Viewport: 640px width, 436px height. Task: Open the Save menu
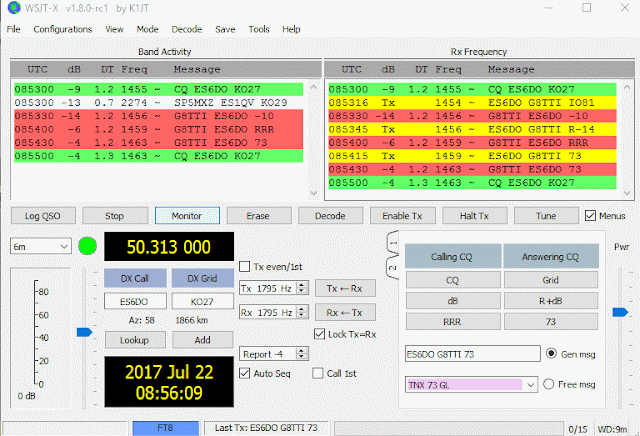point(225,29)
